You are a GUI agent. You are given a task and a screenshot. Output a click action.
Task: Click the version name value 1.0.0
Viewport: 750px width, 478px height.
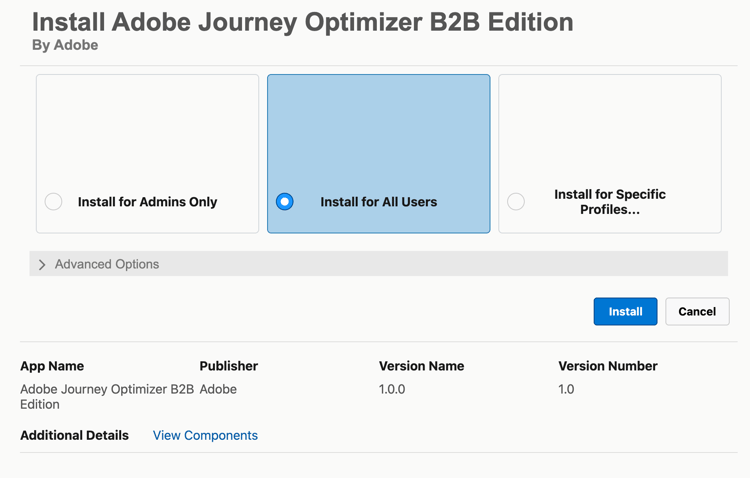[392, 389]
